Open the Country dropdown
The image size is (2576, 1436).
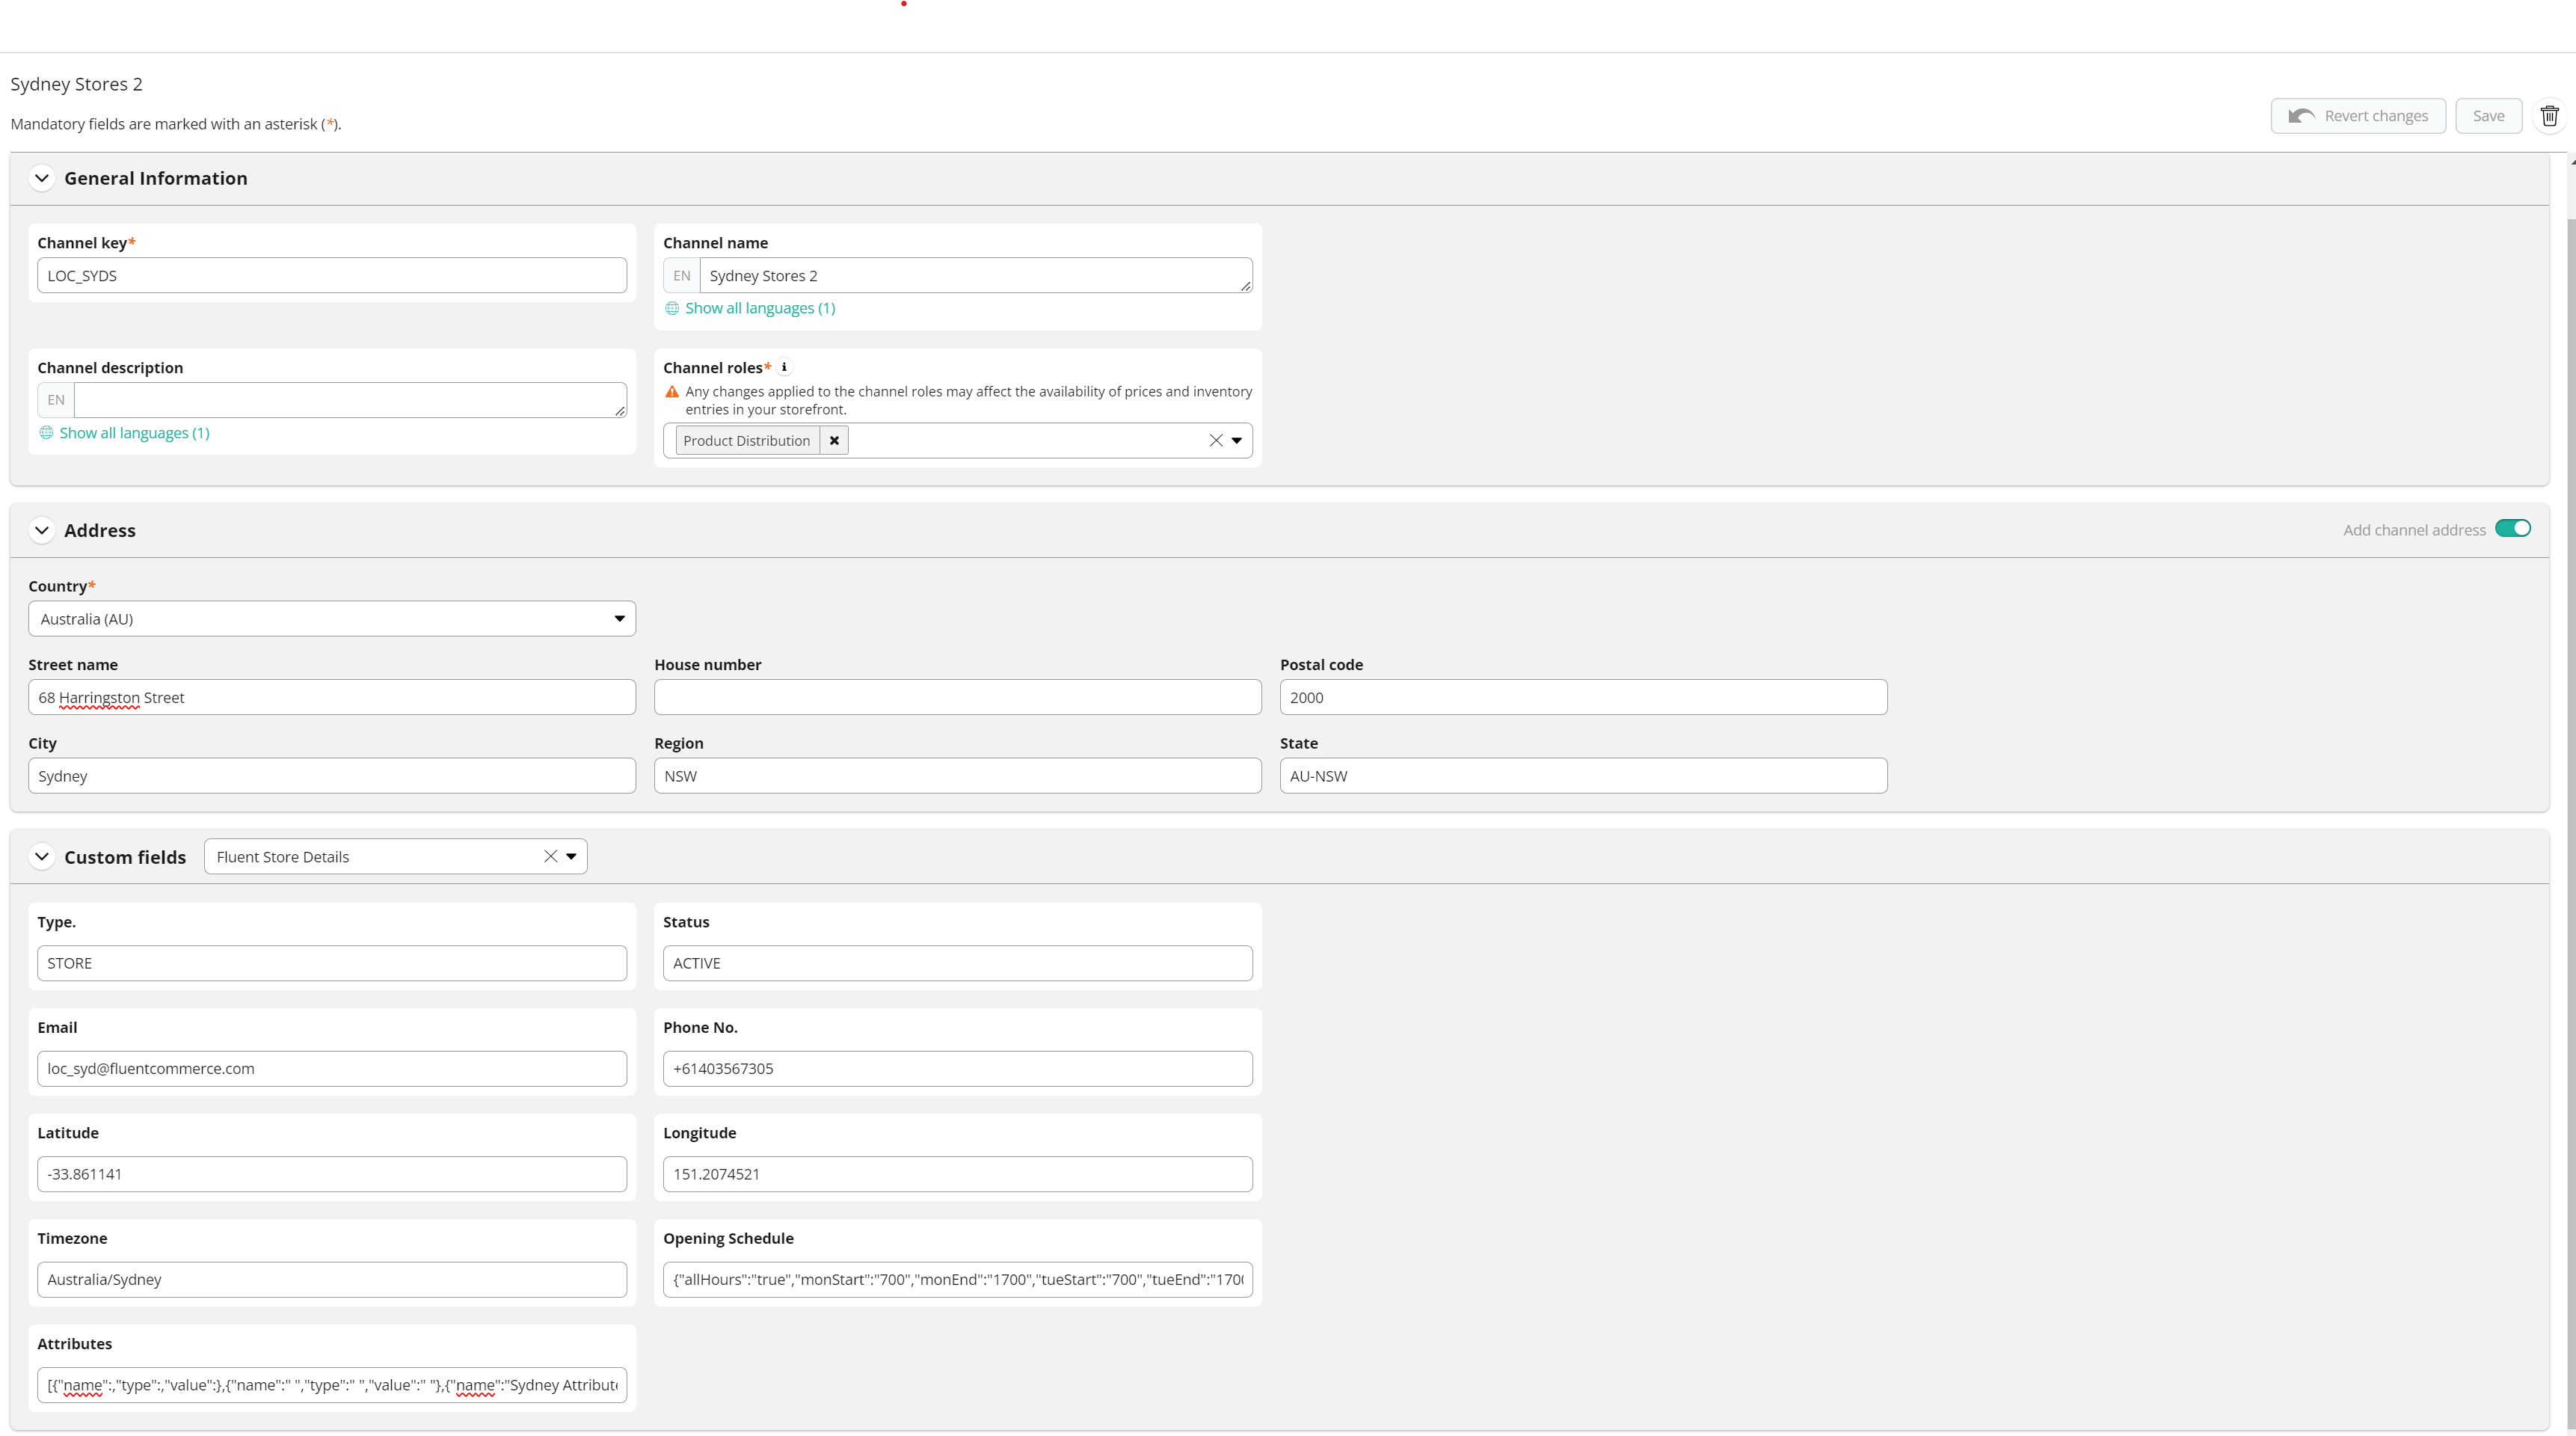pyautogui.click(x=331, y=619)
